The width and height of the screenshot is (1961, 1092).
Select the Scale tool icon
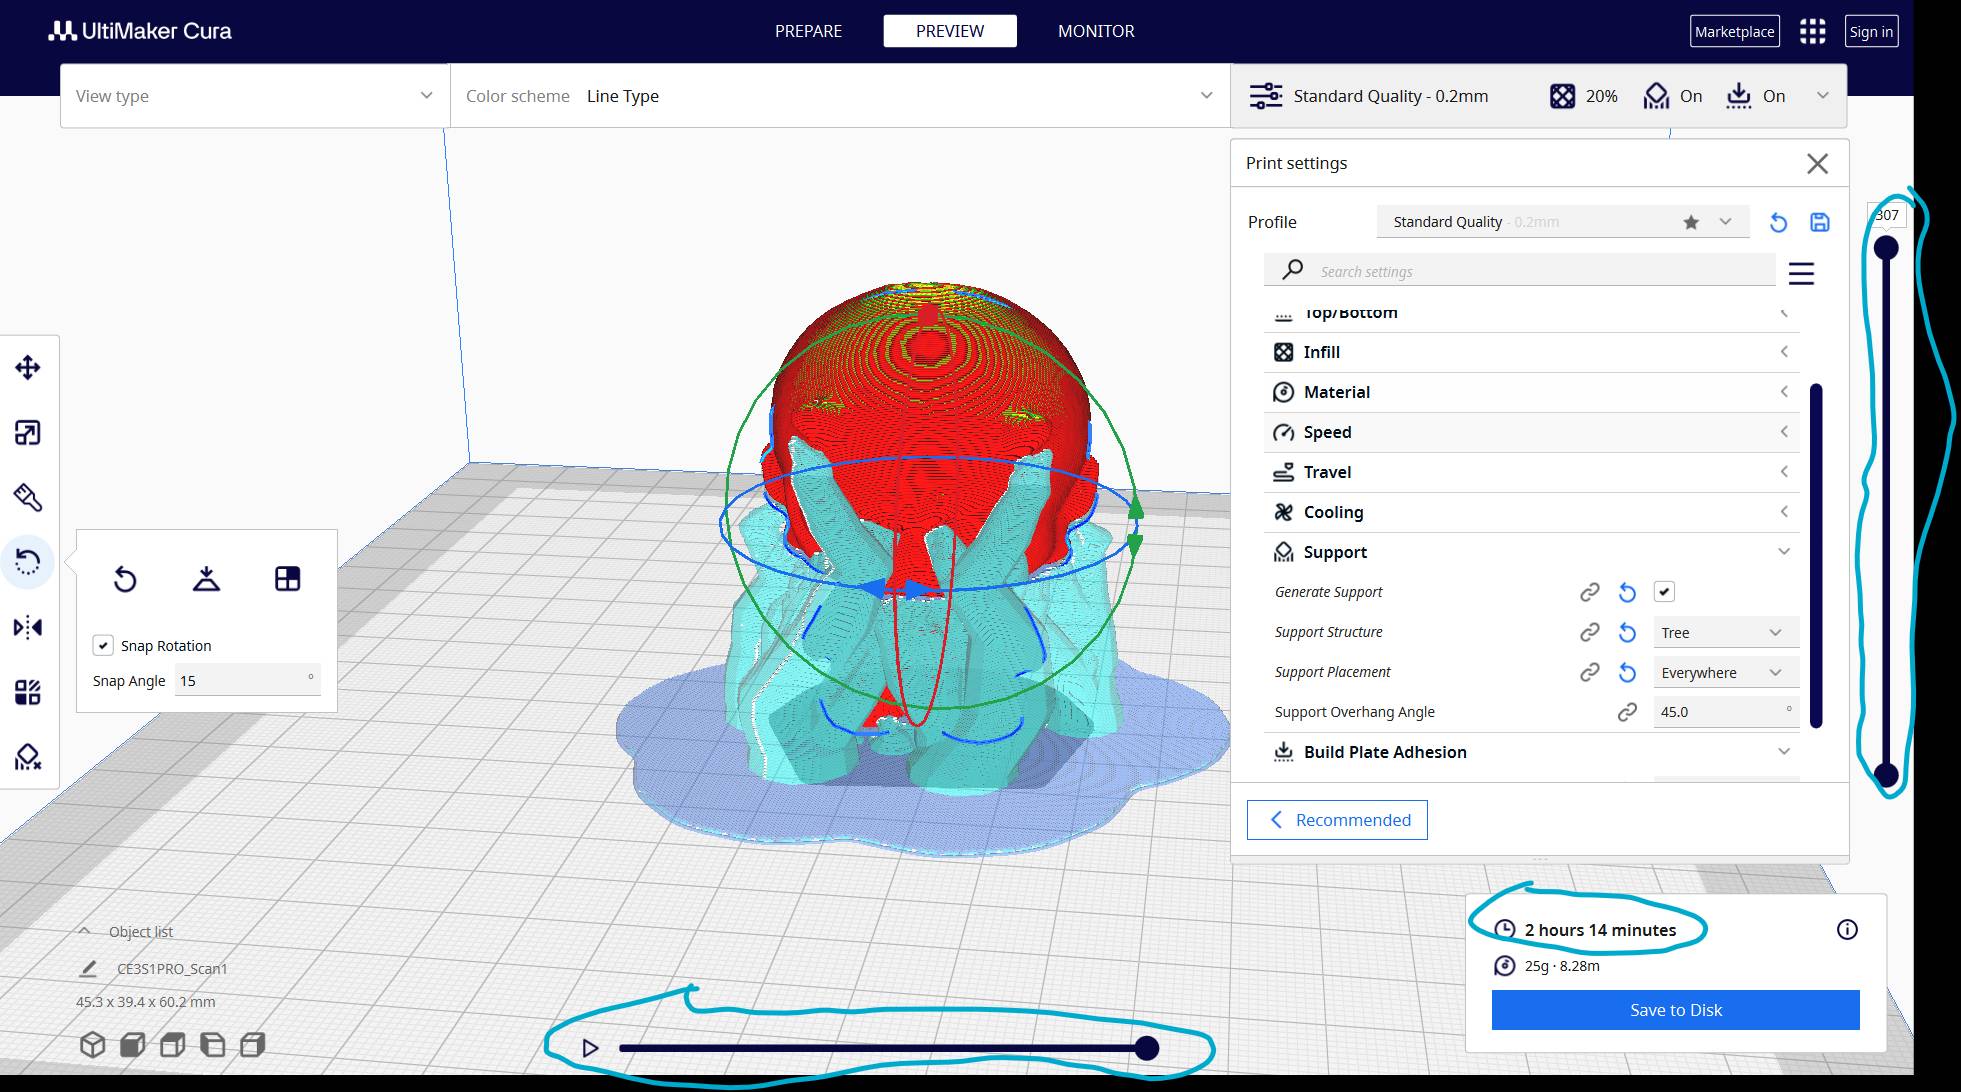coord(28,433)
